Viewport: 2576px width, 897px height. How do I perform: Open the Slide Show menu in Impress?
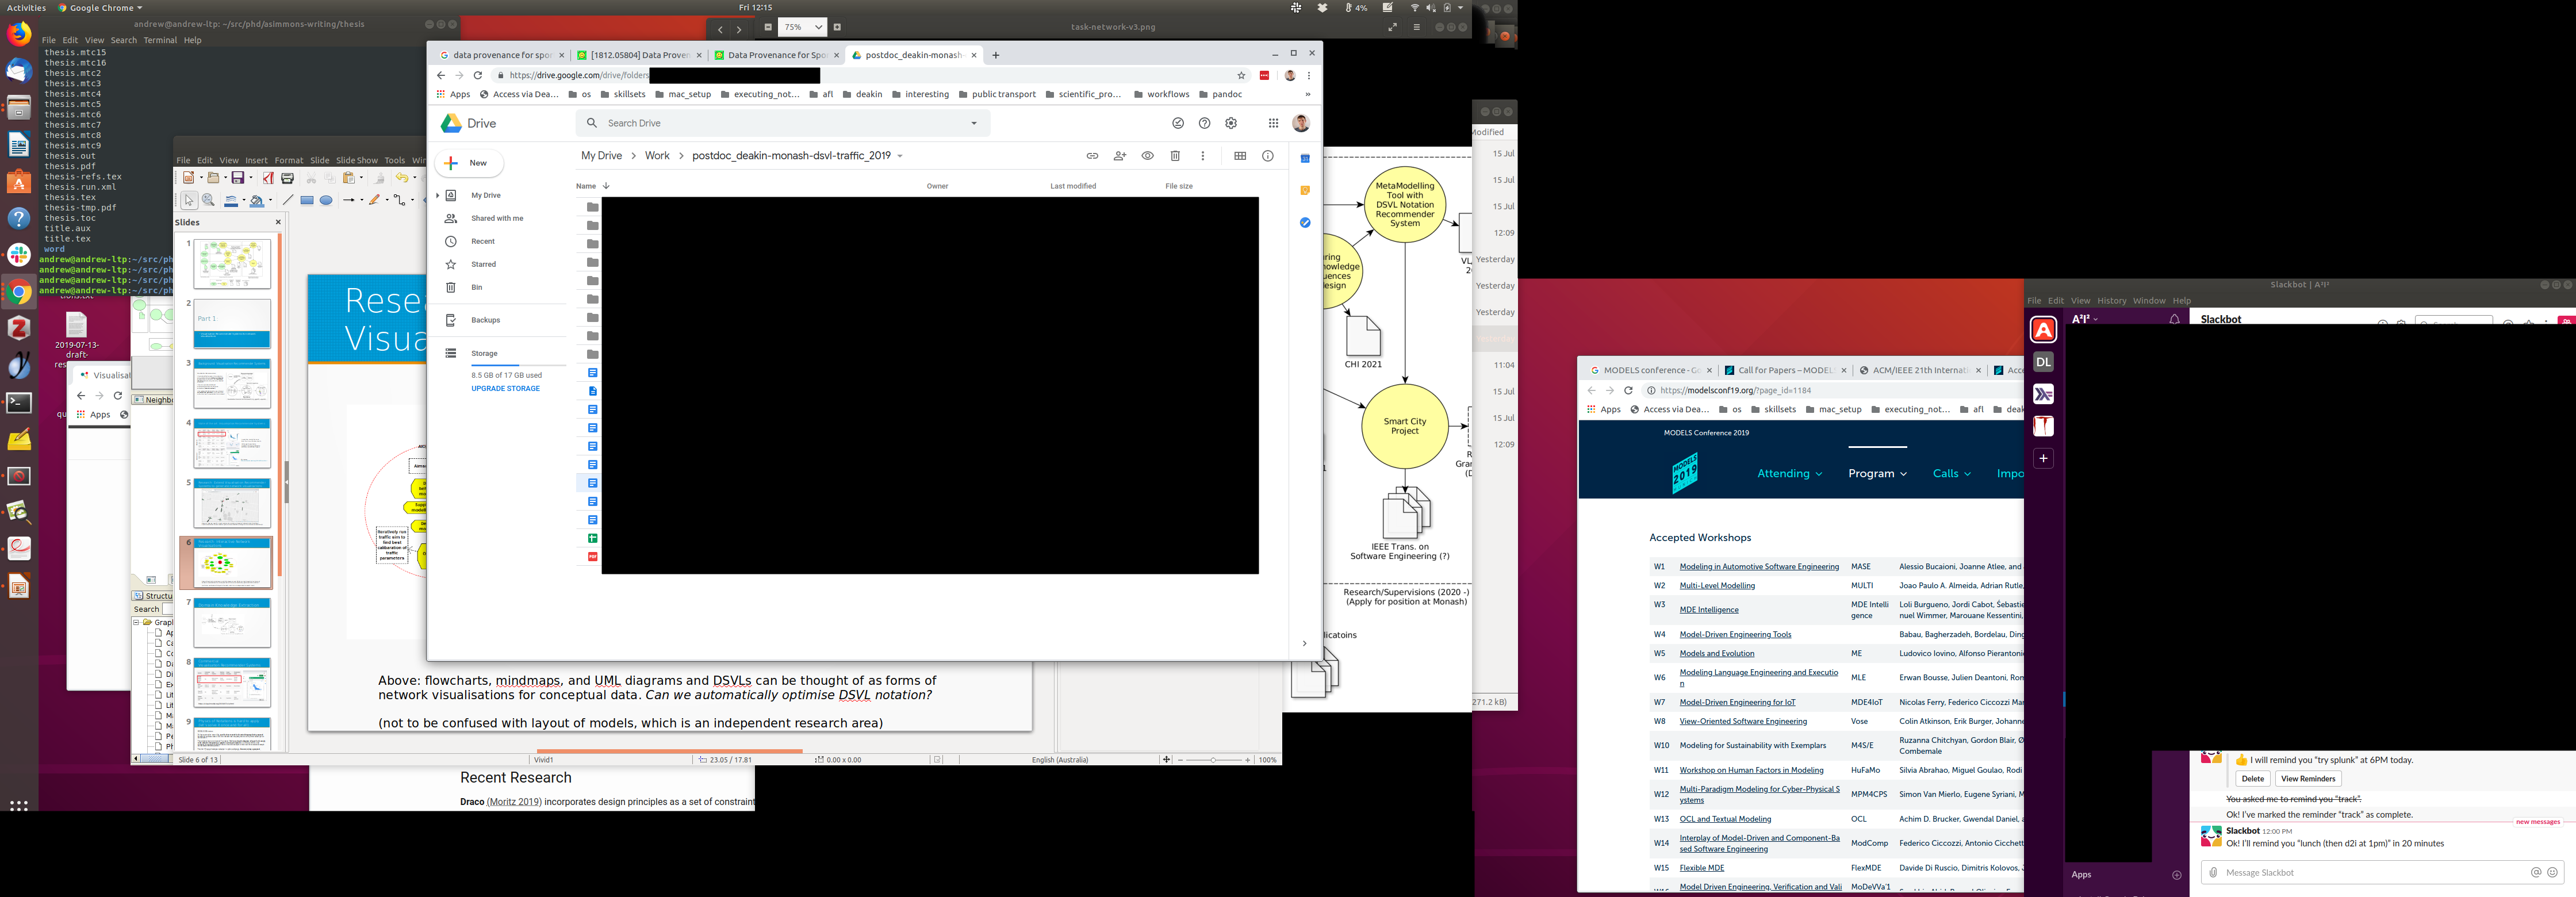click(x=356, y=160)
